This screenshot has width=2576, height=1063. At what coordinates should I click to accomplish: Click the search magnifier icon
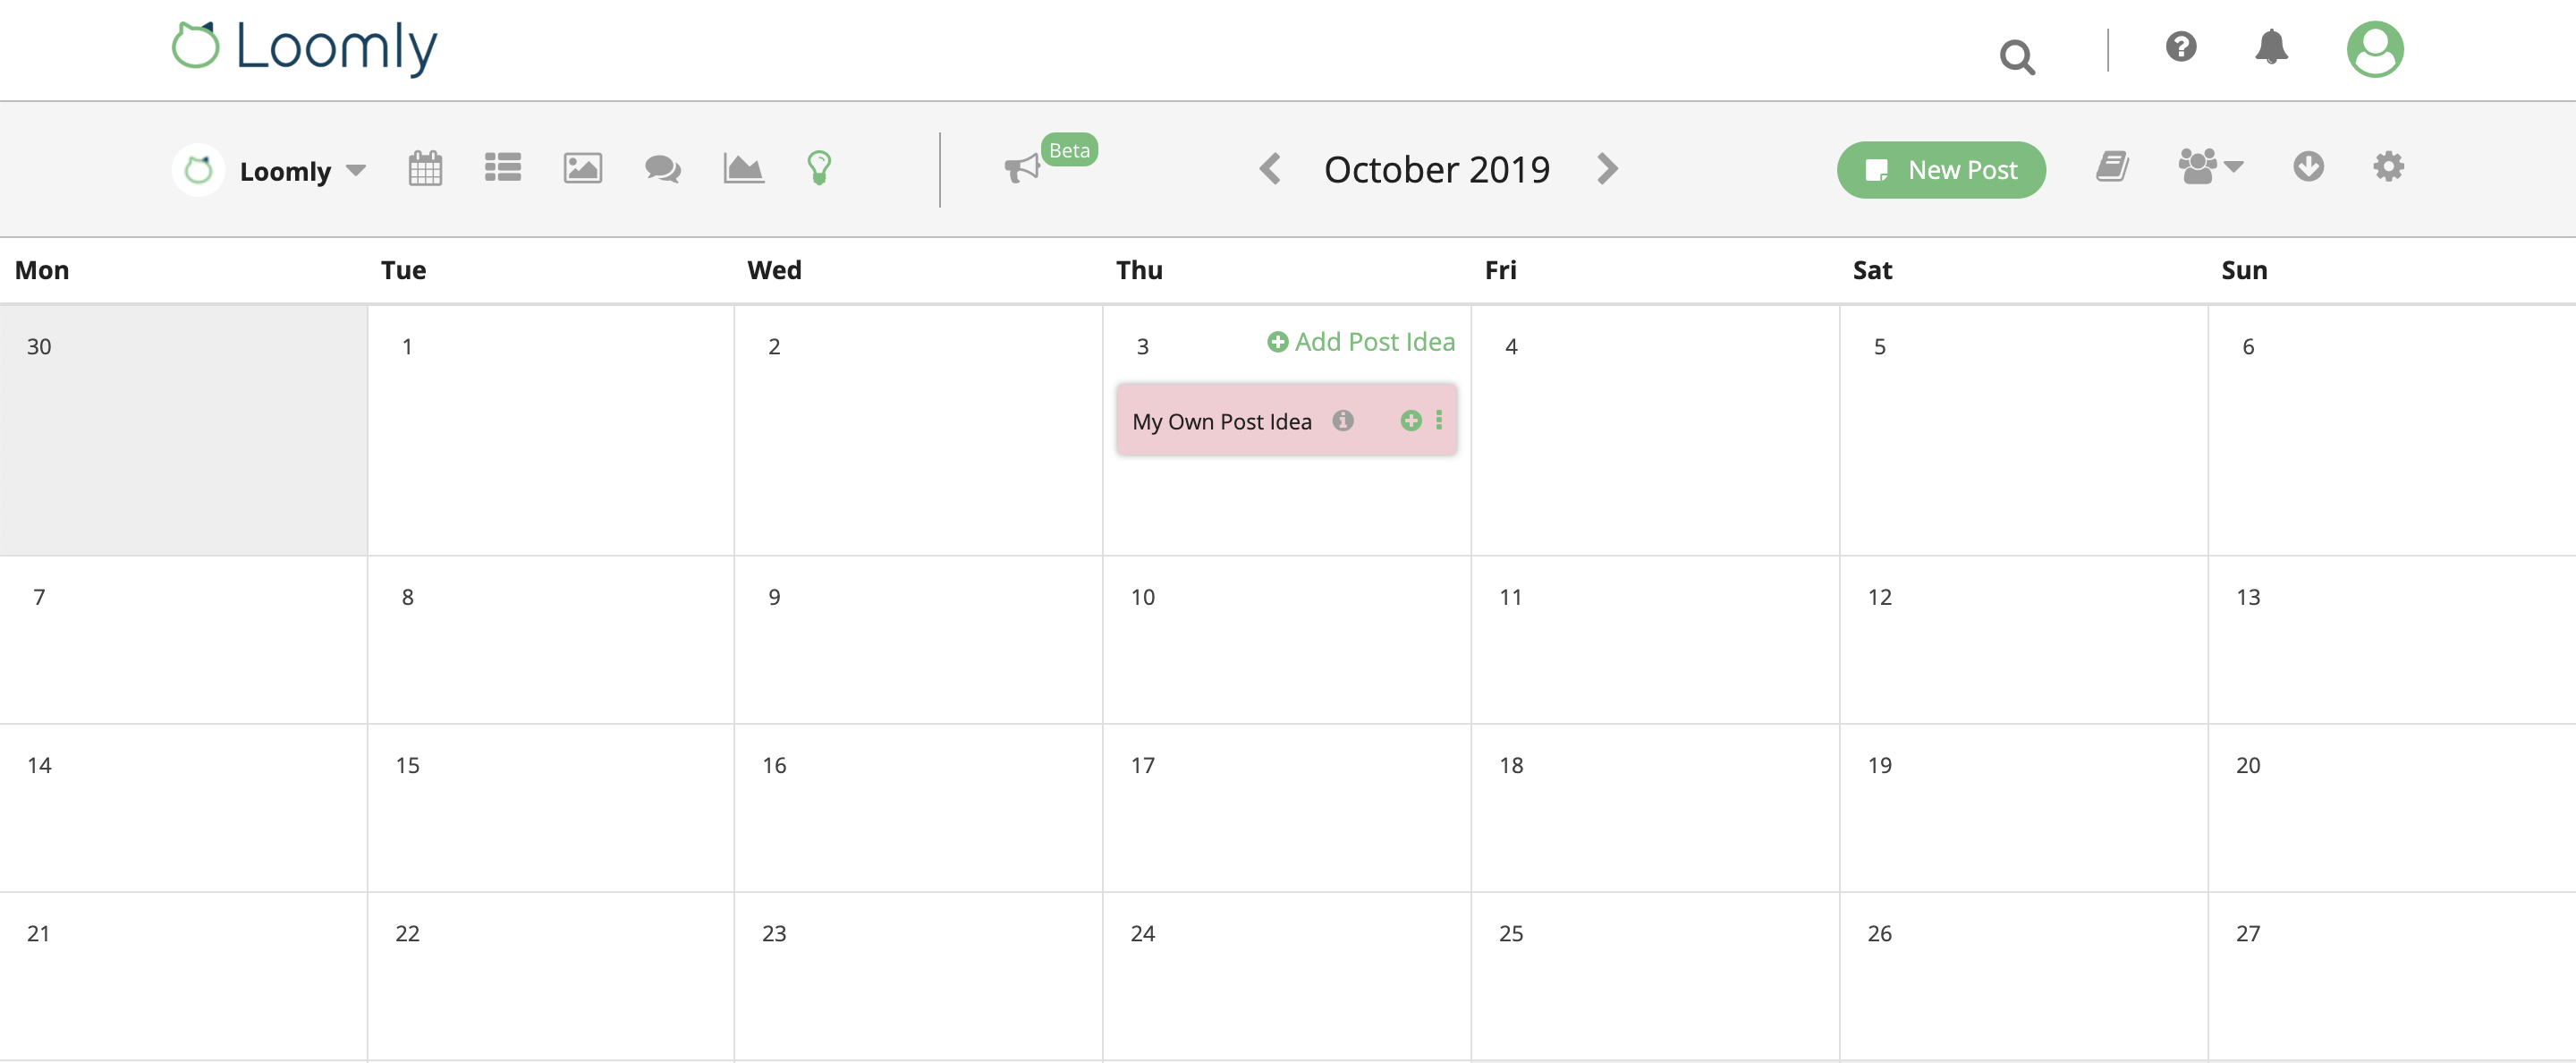(x=2016, y=57)
